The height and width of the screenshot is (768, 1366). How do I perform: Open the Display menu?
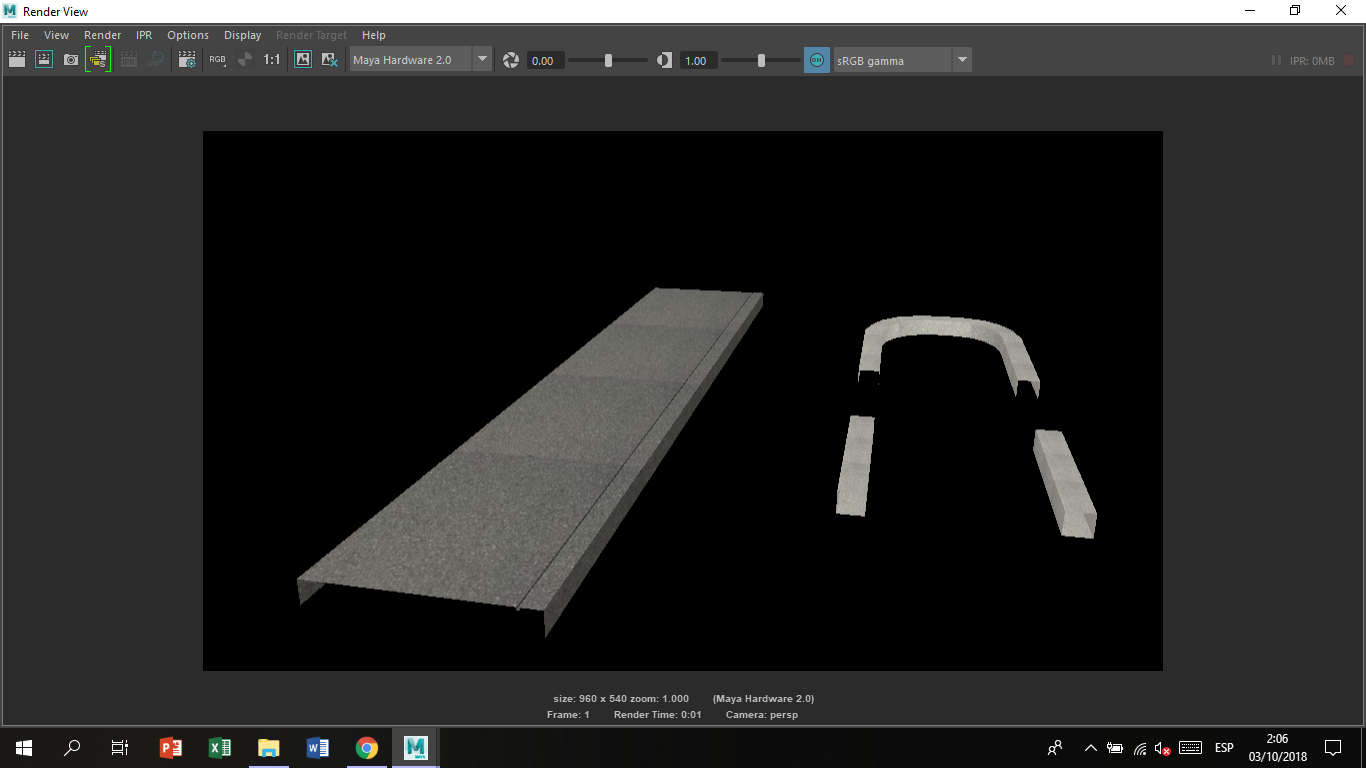point(242,35)
